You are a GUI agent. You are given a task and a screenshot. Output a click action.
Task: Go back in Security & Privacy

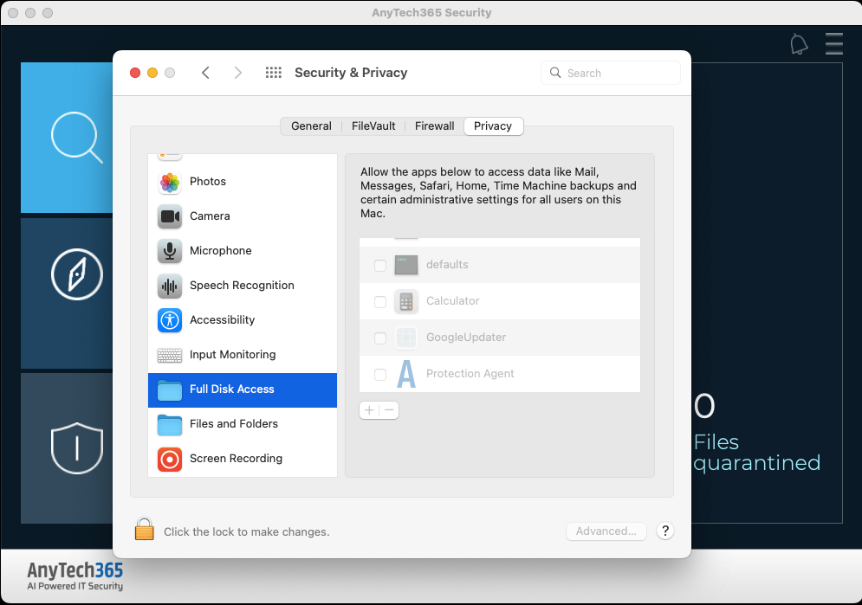(x=206, y=73)
